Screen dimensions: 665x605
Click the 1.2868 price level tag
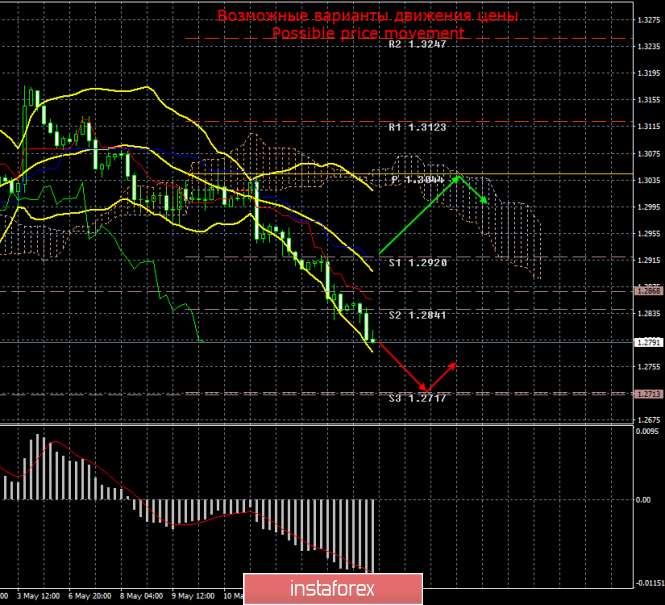click(649, 291)
